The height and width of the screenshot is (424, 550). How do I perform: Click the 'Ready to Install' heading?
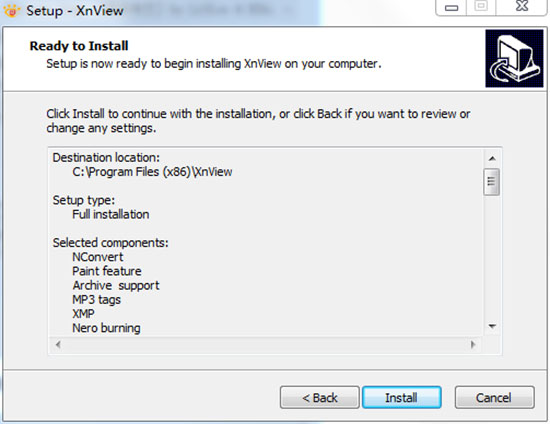pos(79,46)
